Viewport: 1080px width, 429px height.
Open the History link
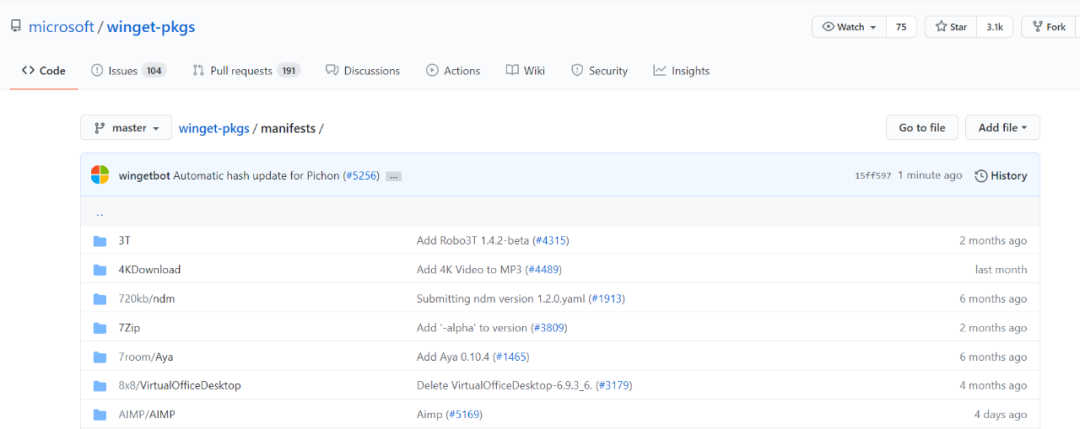(x=1001, y=176)
